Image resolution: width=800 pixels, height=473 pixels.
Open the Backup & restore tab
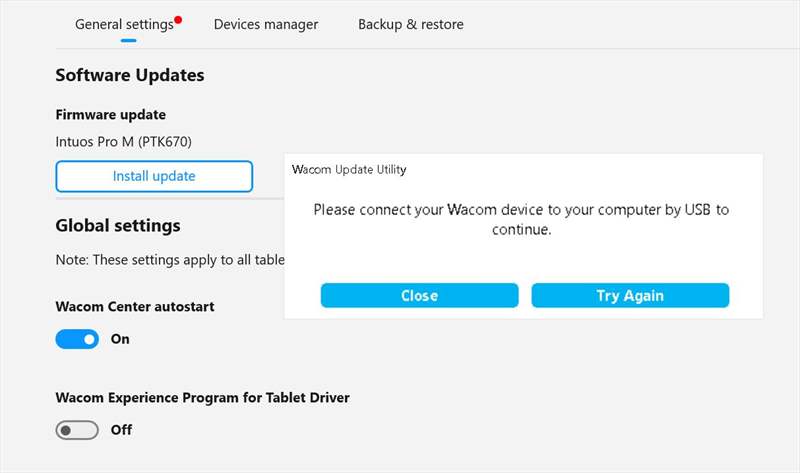tap(411, 24)
